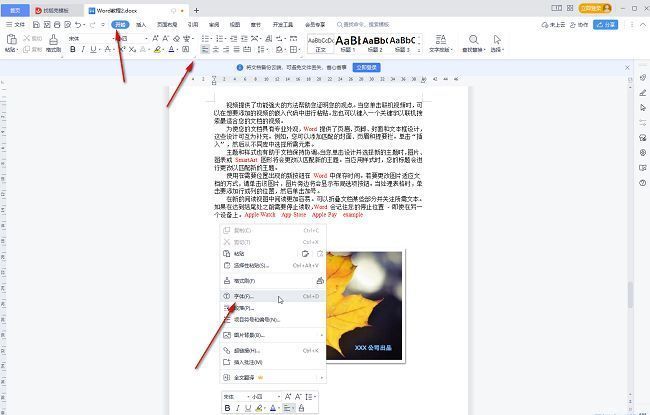Apply Heading 1 style from gallery

[348, 44]
